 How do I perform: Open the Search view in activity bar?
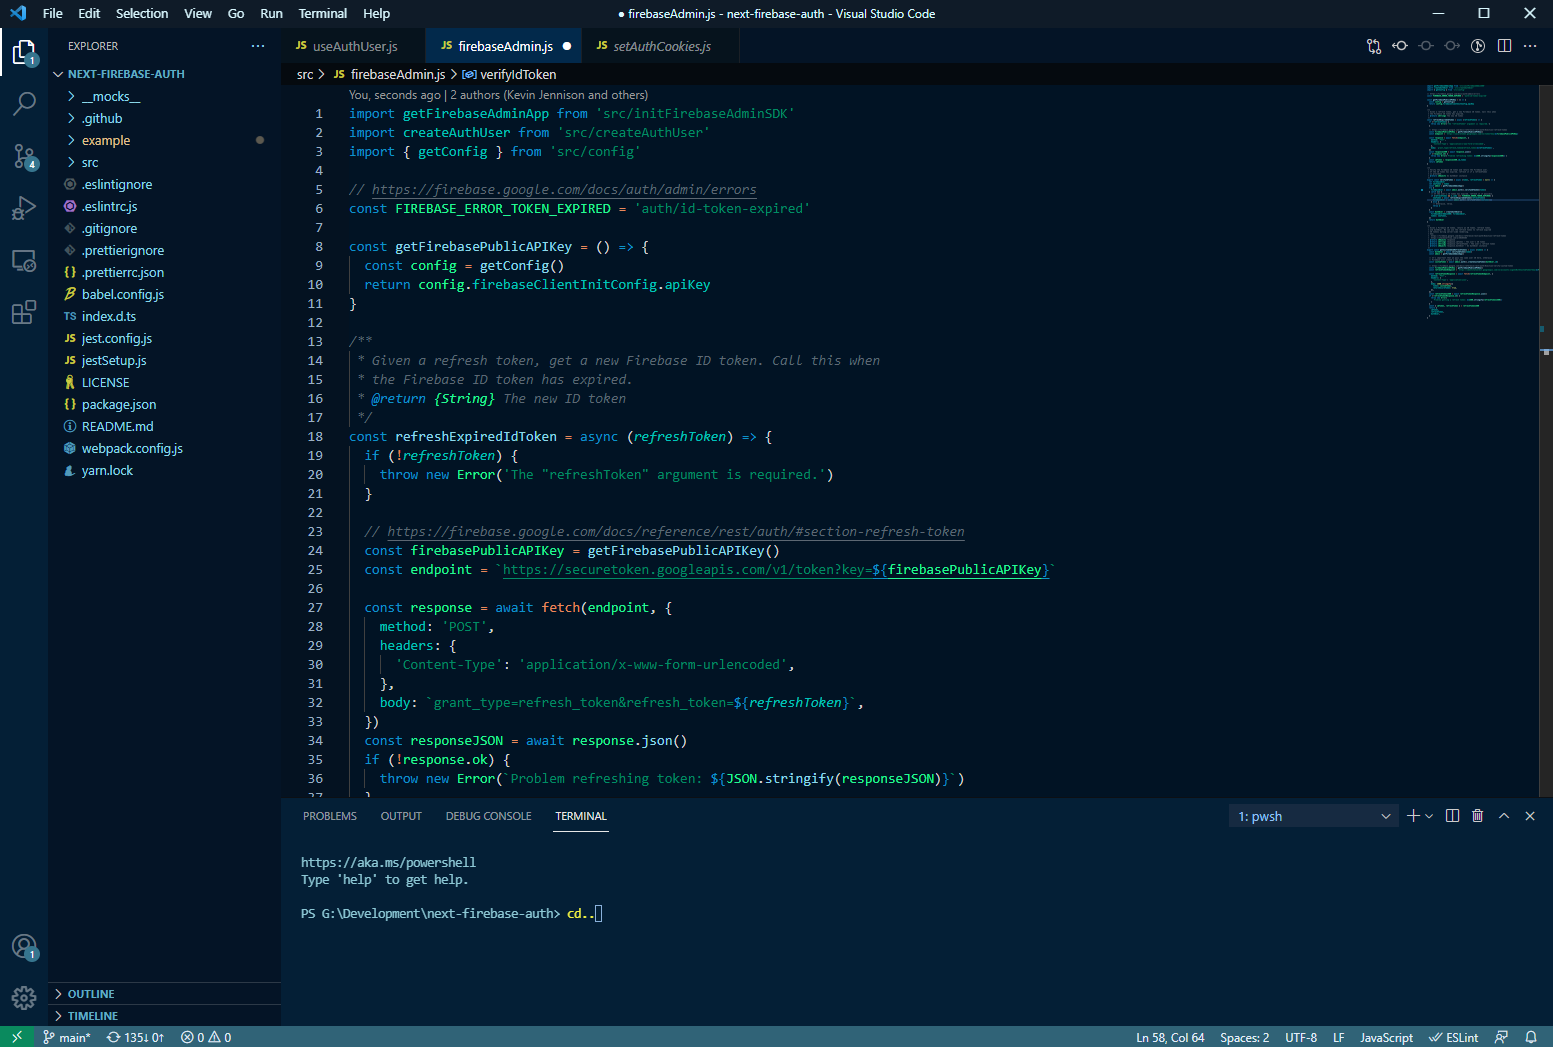click(24, 103)
